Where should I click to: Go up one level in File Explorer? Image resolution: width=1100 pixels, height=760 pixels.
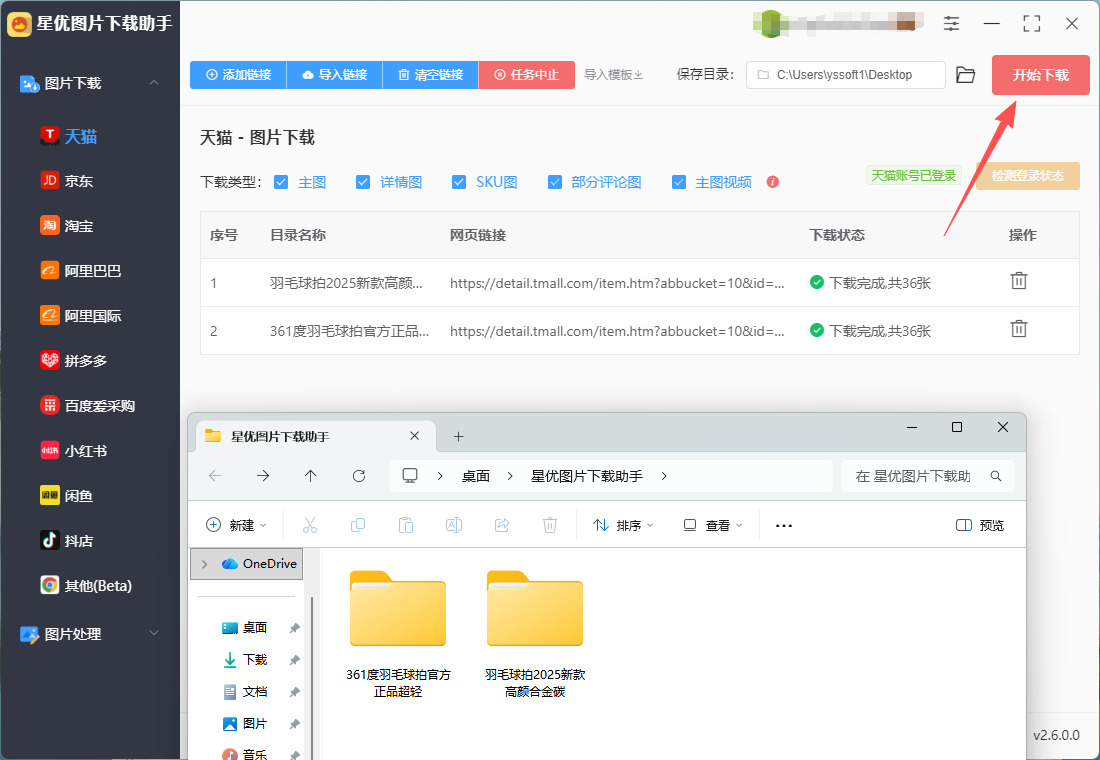(311, 476)
